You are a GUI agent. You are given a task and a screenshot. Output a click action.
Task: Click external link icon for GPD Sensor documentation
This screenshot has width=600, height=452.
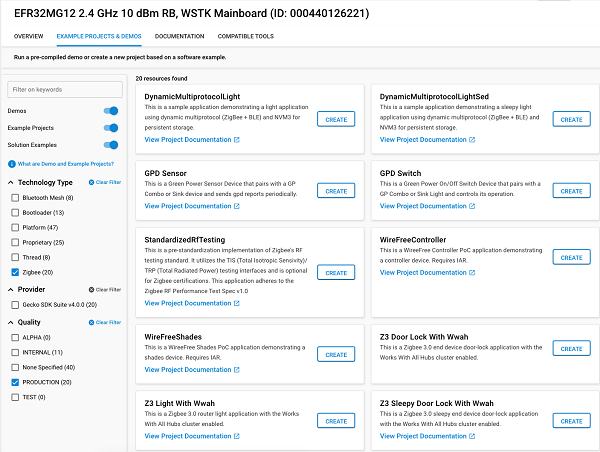tap(237, 206)
